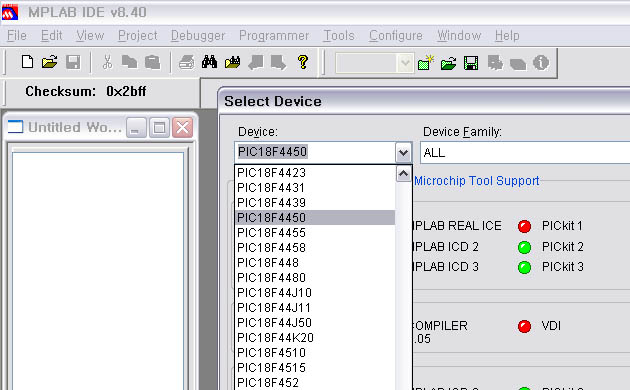Select PIC18F4439 from the list
Image resolution: width=630 pixels, height=390 pixels.
(x=315, y=202)
